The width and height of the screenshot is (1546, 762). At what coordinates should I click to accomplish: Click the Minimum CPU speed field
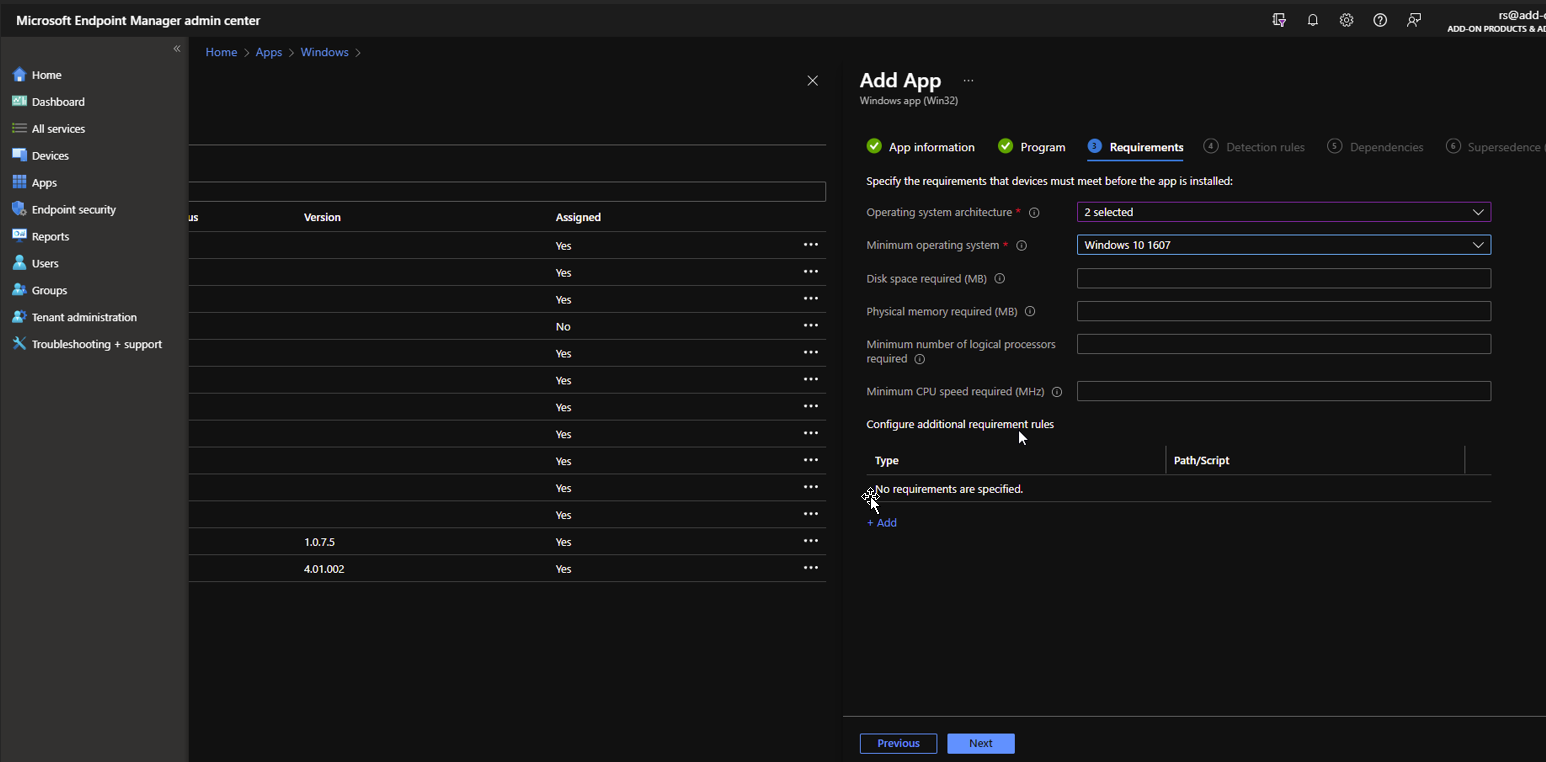tap(1284, 391)
